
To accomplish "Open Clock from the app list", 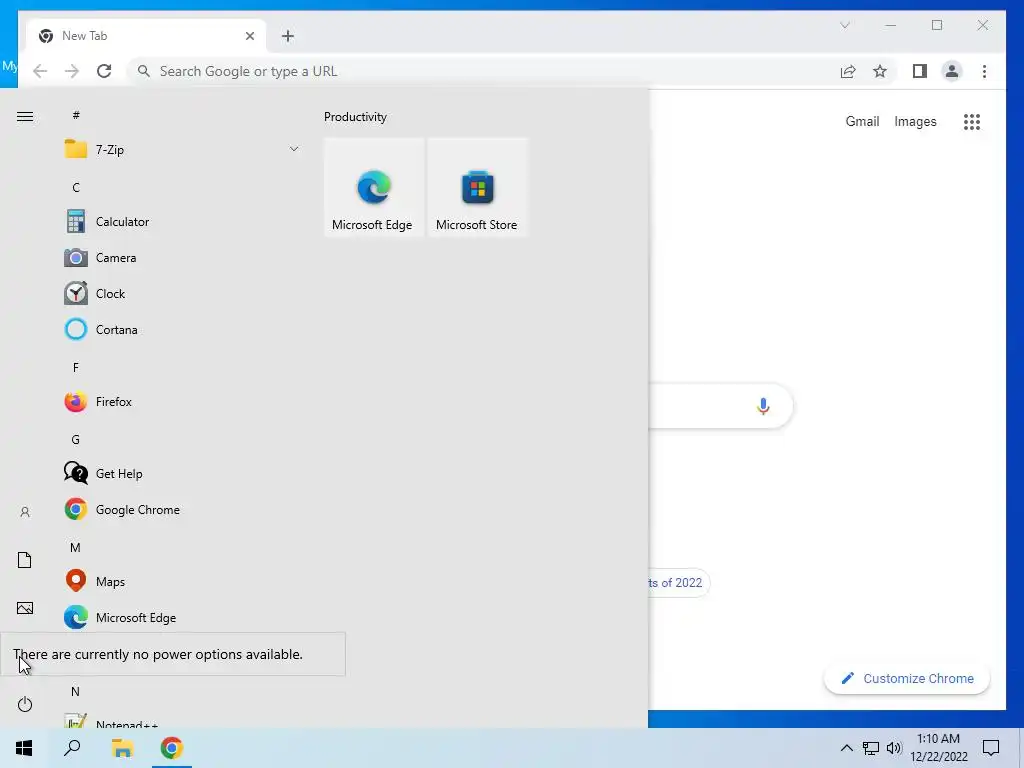I will pyautogui.click(x=182, y=294).
